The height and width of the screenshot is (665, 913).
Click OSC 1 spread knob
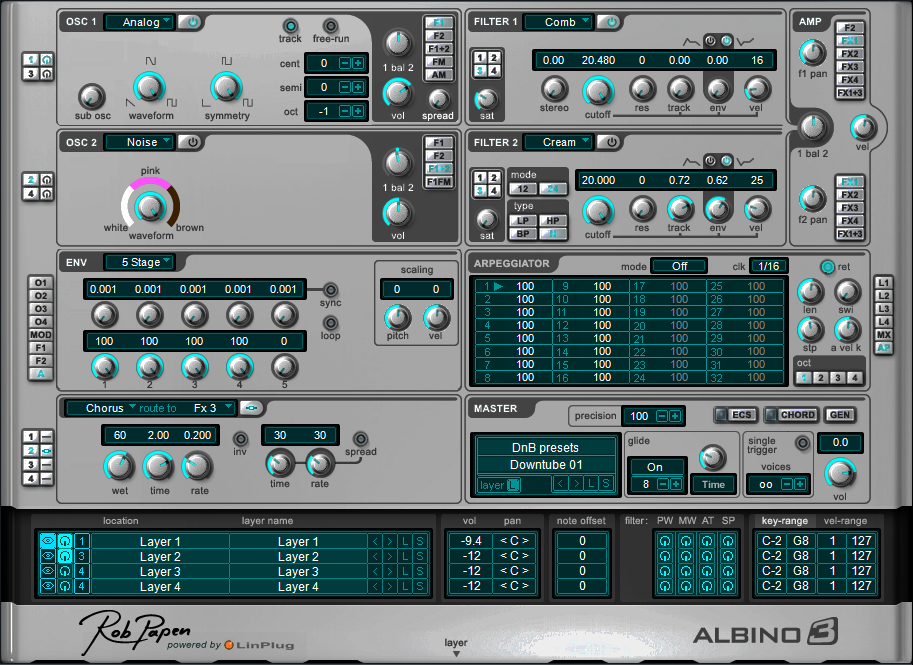(438, 99)
